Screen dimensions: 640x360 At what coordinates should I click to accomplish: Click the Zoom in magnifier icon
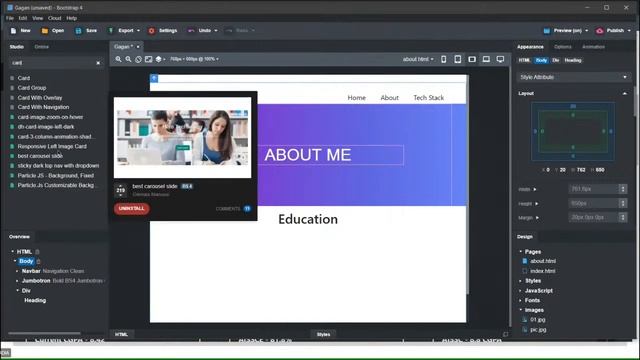pyautogui.click(x=118, y=59)
